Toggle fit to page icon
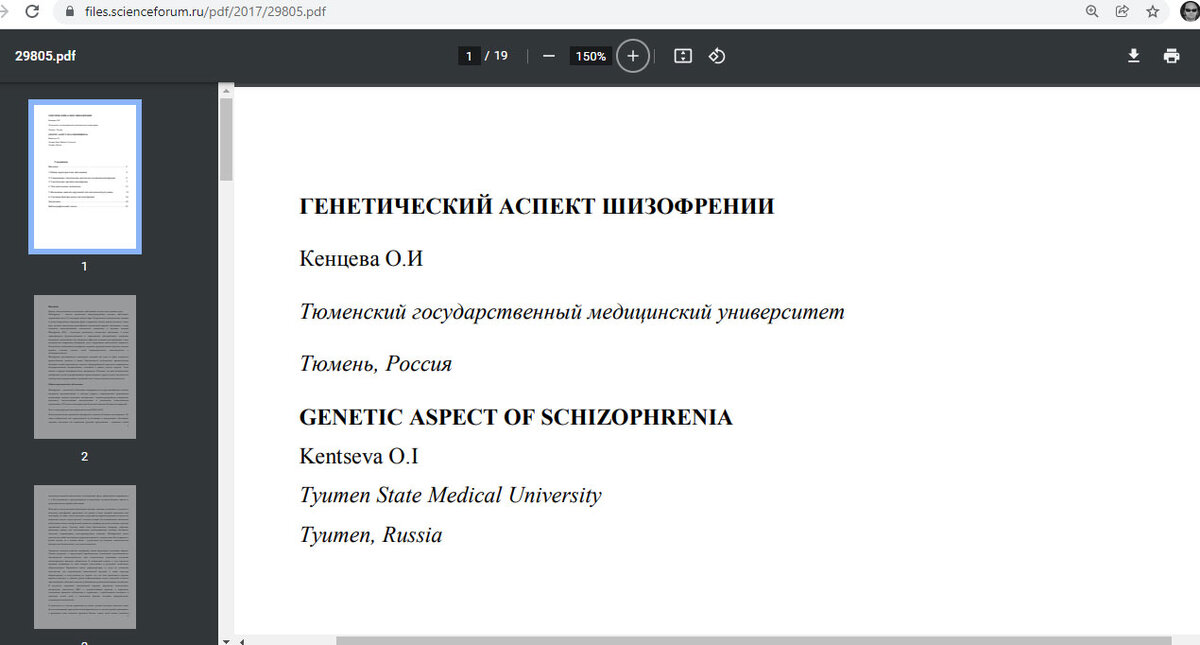The image size is (1200, 645). click(683, 56)
